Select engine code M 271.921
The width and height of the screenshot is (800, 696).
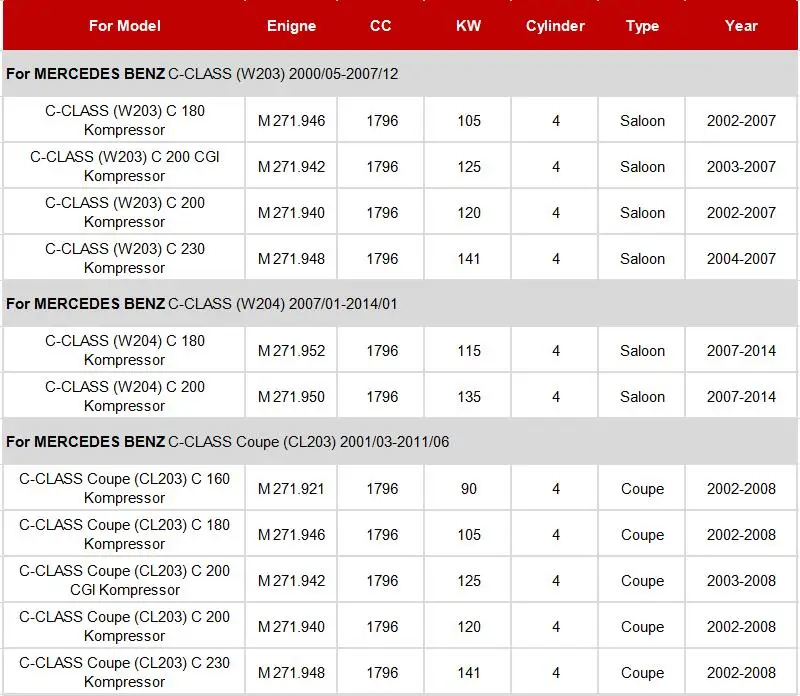click(291, 488)
